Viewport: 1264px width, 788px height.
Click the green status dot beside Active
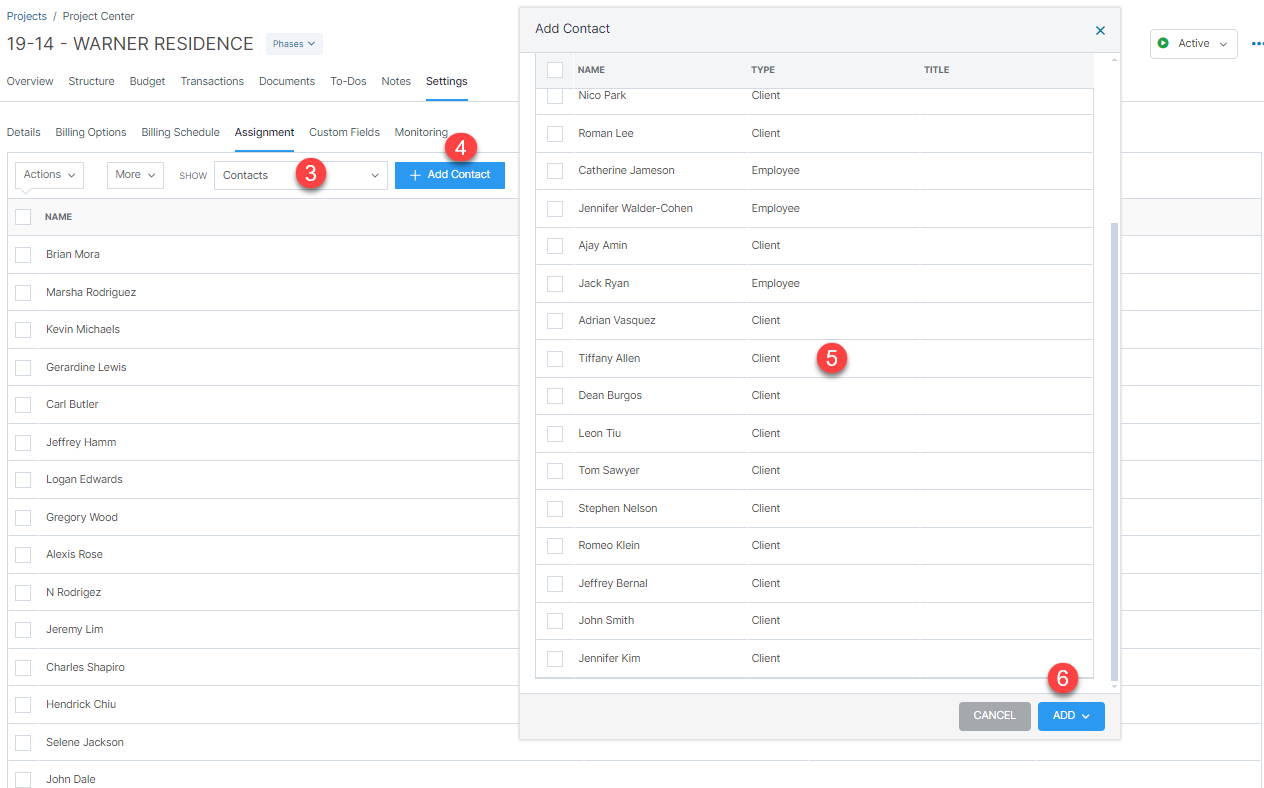[x=1162, y=43]
